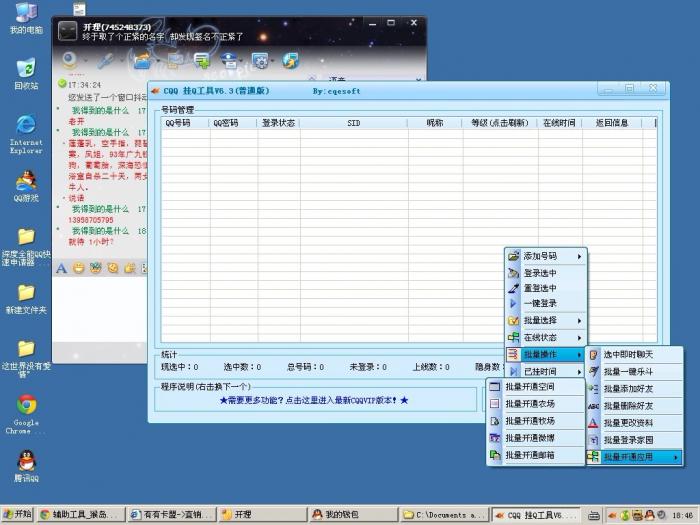Choose 批量开通空间 option

(x=536, y=387)
